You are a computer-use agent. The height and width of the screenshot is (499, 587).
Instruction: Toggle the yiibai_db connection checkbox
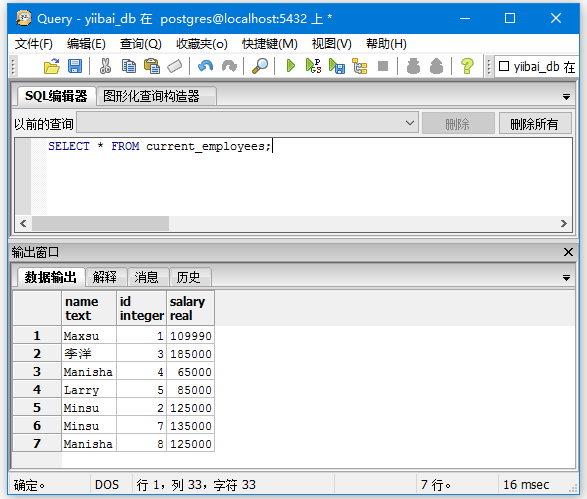[504, 66]
